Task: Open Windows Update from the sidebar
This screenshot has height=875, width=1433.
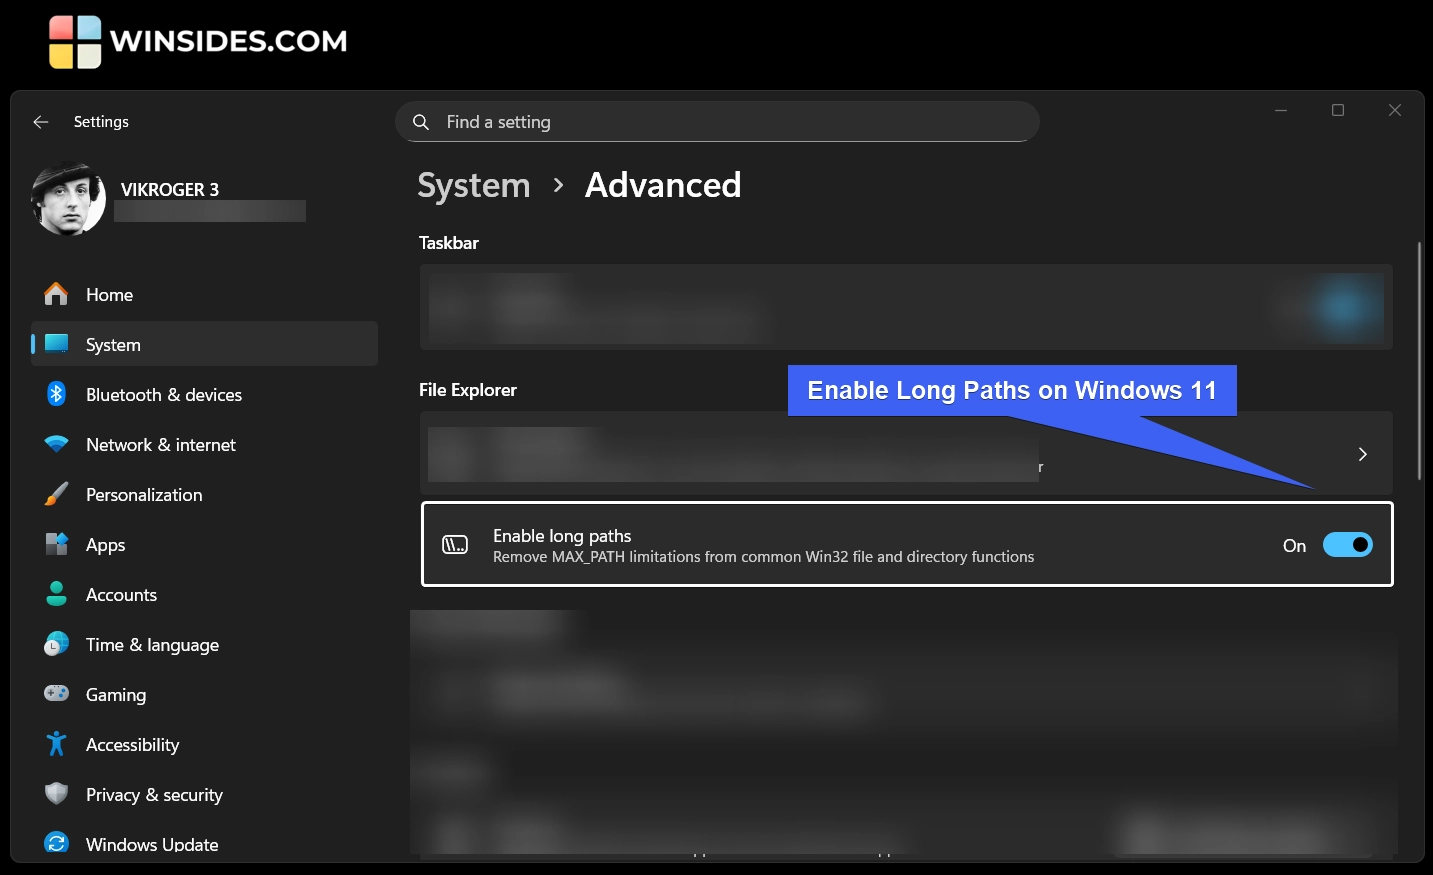Action: (x=151, y=844)
